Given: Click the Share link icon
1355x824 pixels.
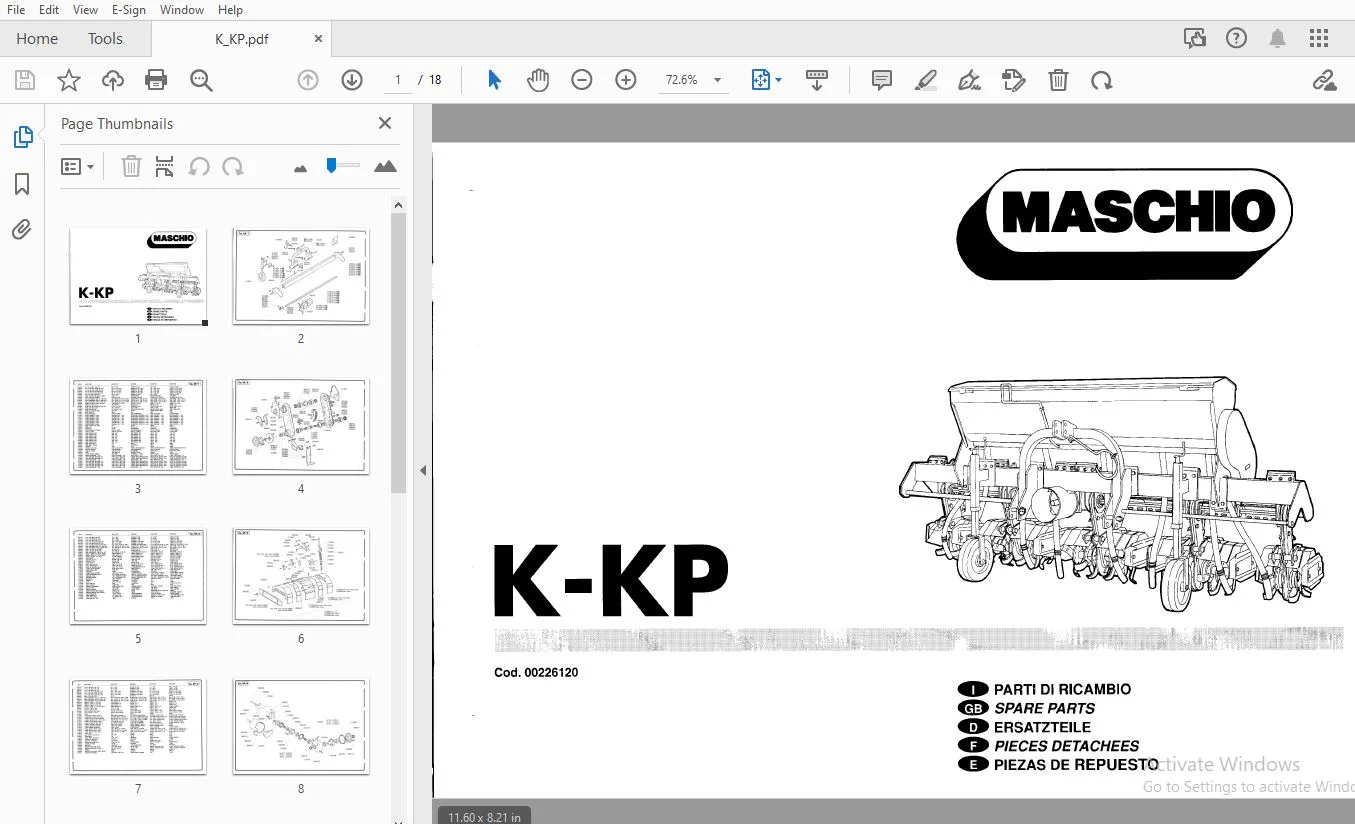Looking at the screenshot, I should pos(1324,80).
